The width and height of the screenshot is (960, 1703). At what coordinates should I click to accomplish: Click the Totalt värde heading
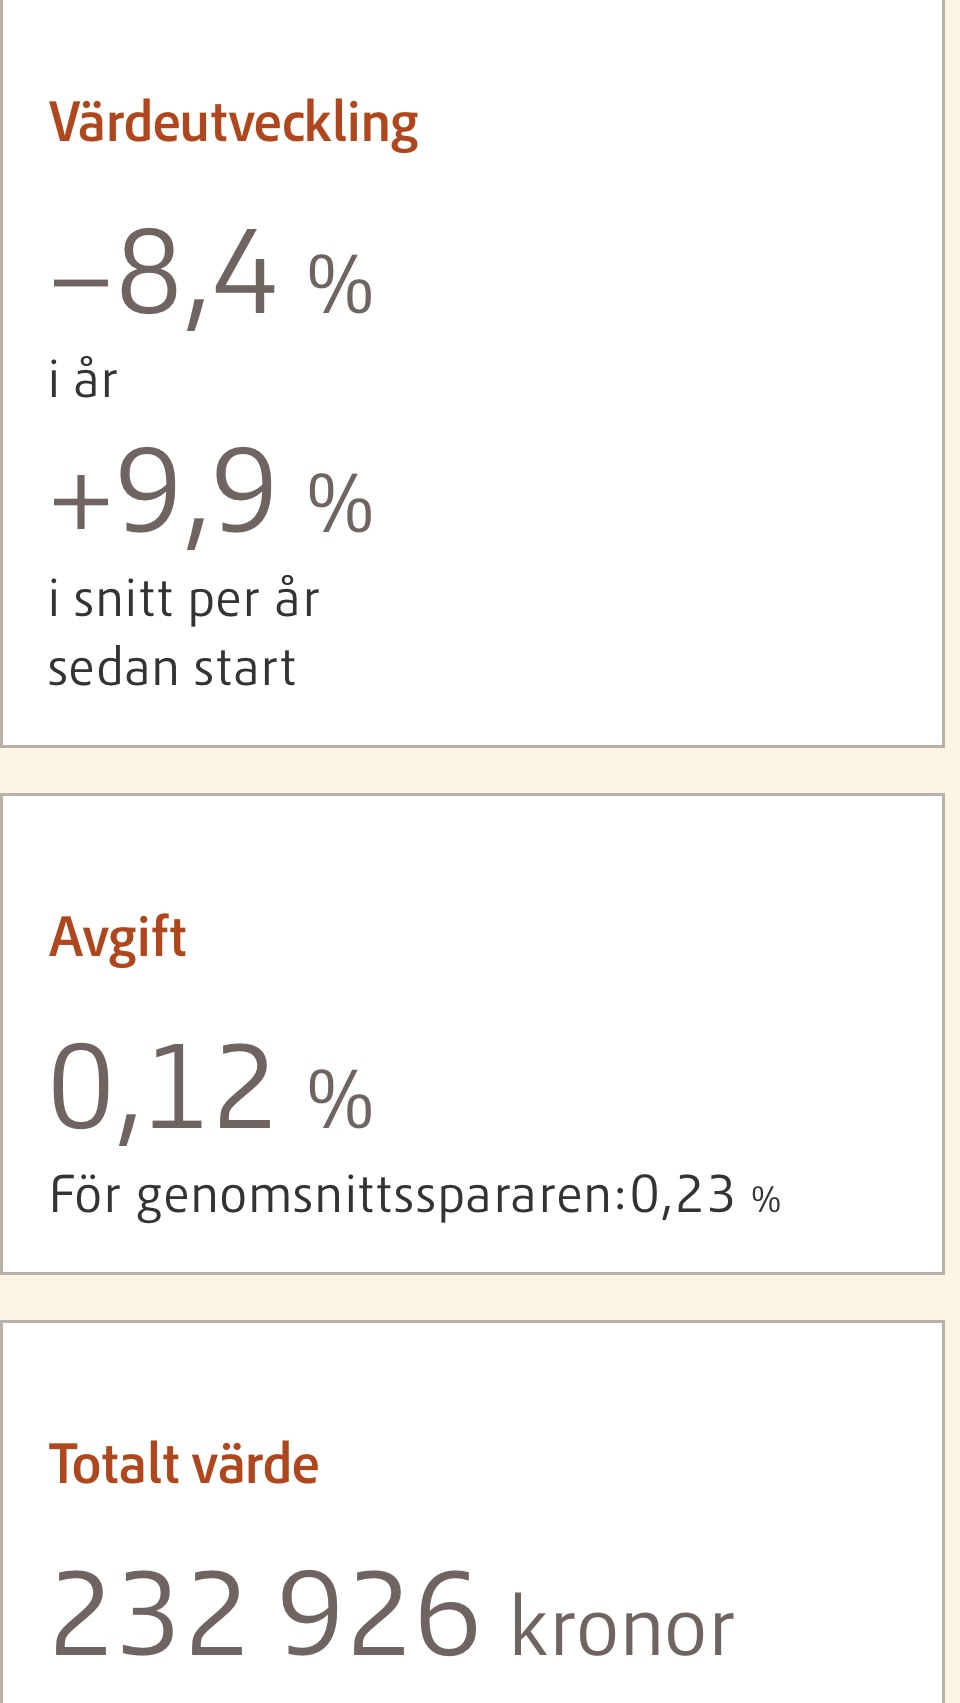[184, 1464]
